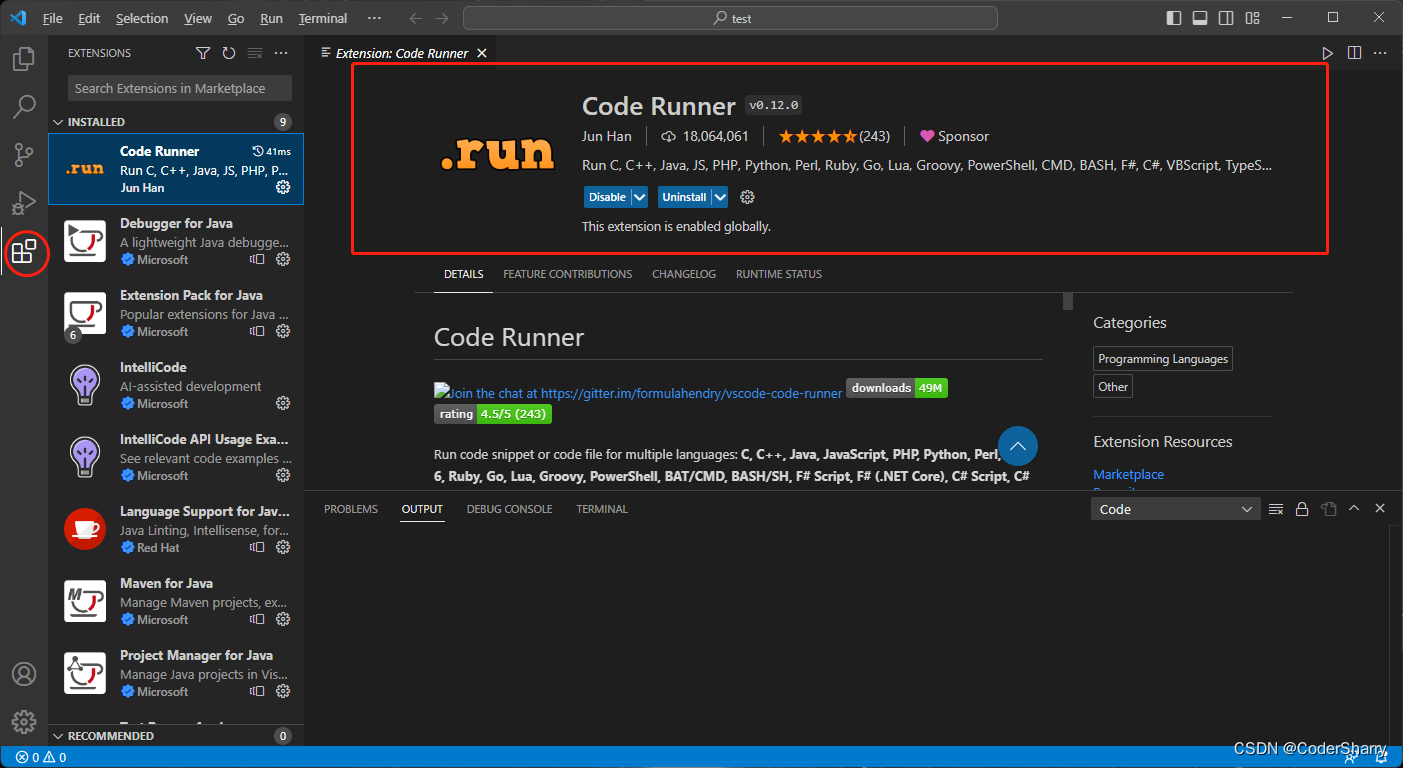The height and width of the screenshot is (768, 1403).
Task: Click the Disable button
Action: coord(607,197)
